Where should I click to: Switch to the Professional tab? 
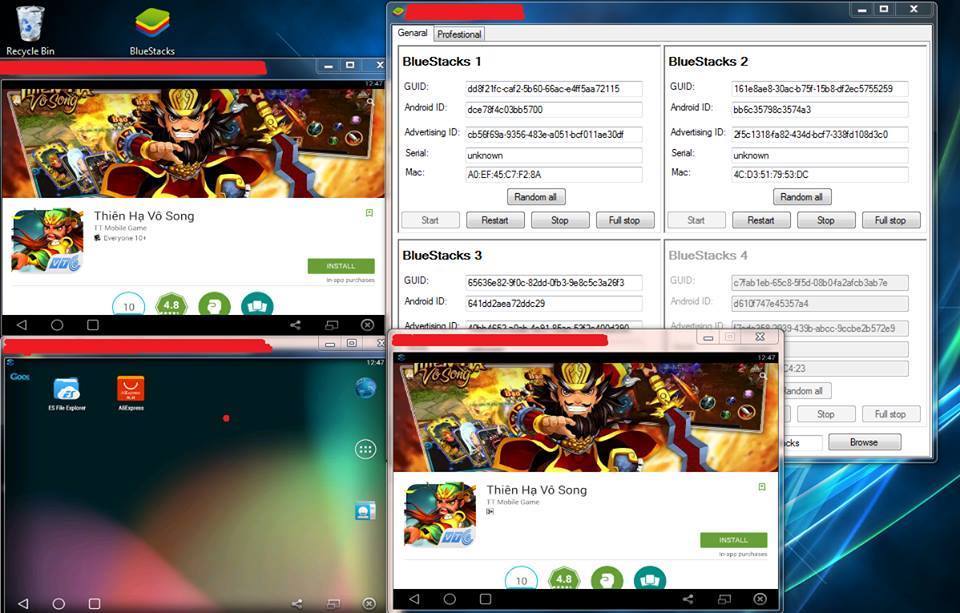pyautogui.click(x=459, y=34)
